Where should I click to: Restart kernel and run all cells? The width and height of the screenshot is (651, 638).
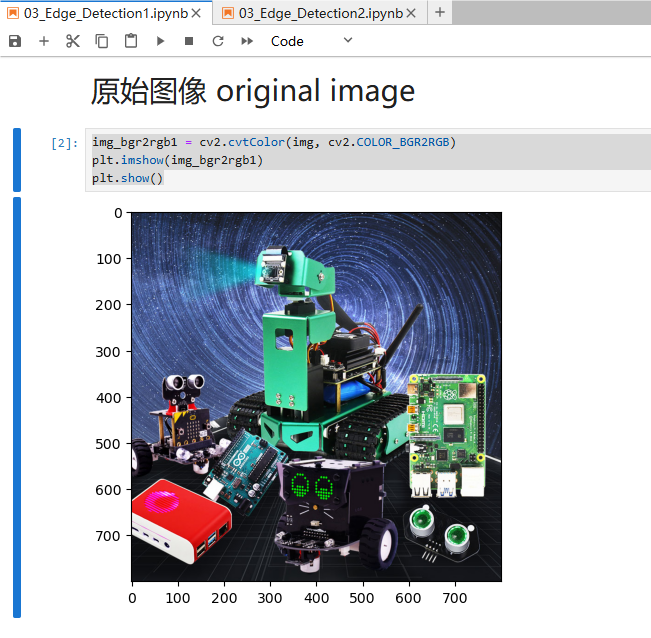pos(247,41)
